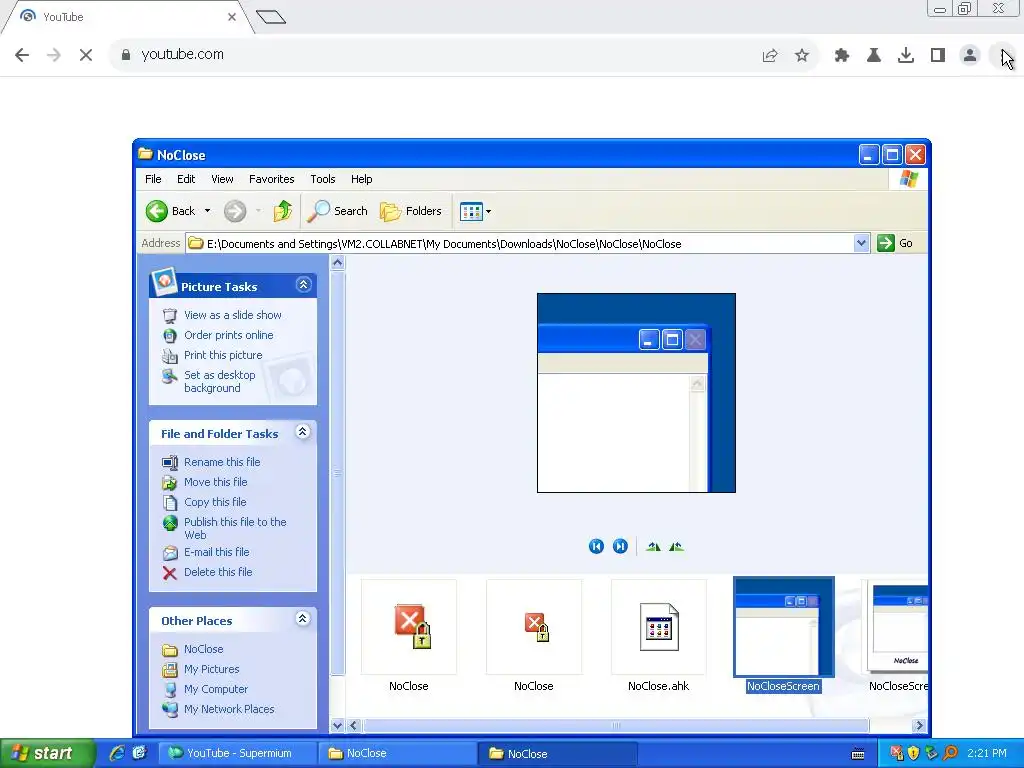Collapse the Other Places panel
This screenshot has height=768, width=1024.
[x=302, y=618]
